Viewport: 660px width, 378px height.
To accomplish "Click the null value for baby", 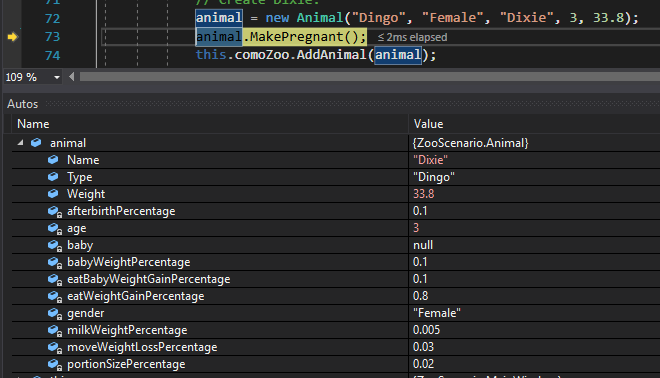I will click(x=423, y=245).
